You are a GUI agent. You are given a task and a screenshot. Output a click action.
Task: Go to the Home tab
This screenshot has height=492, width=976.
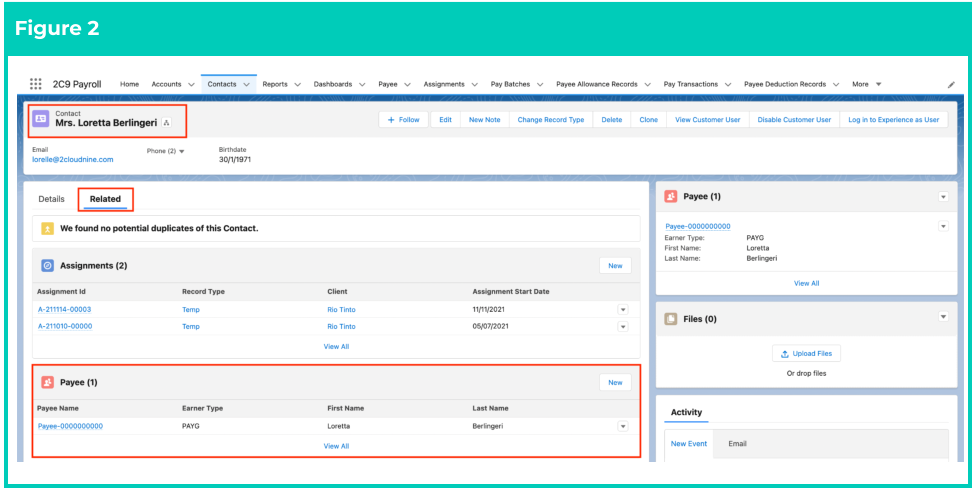tap(129, 84)
